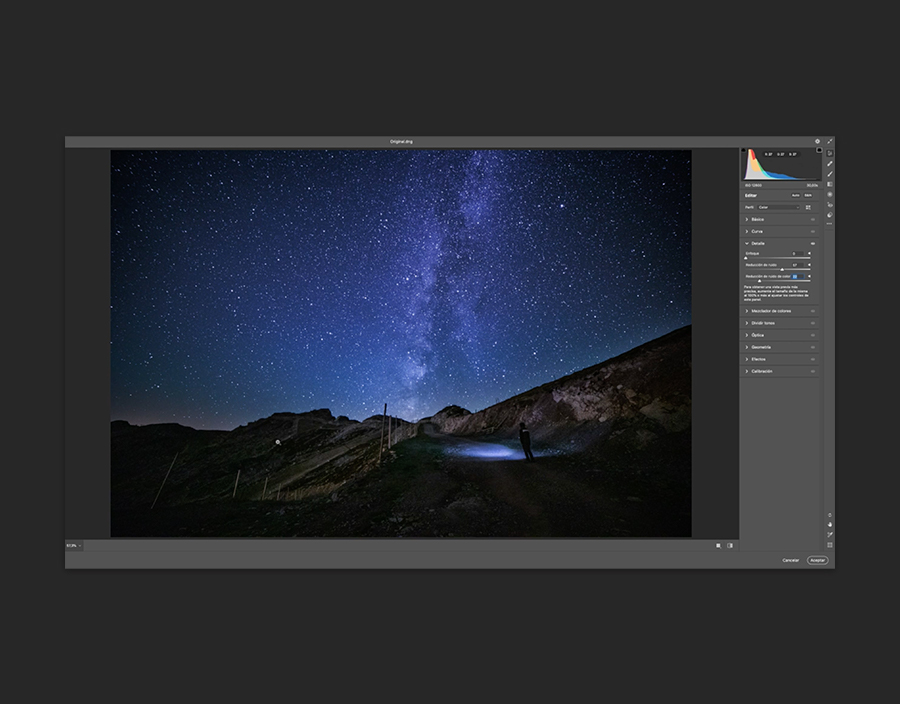Viewport: 900px width, 704px height.
Task: Toggle visibility of Efectos panel edits
Action: pyautogui.click(x=813, y=359)
